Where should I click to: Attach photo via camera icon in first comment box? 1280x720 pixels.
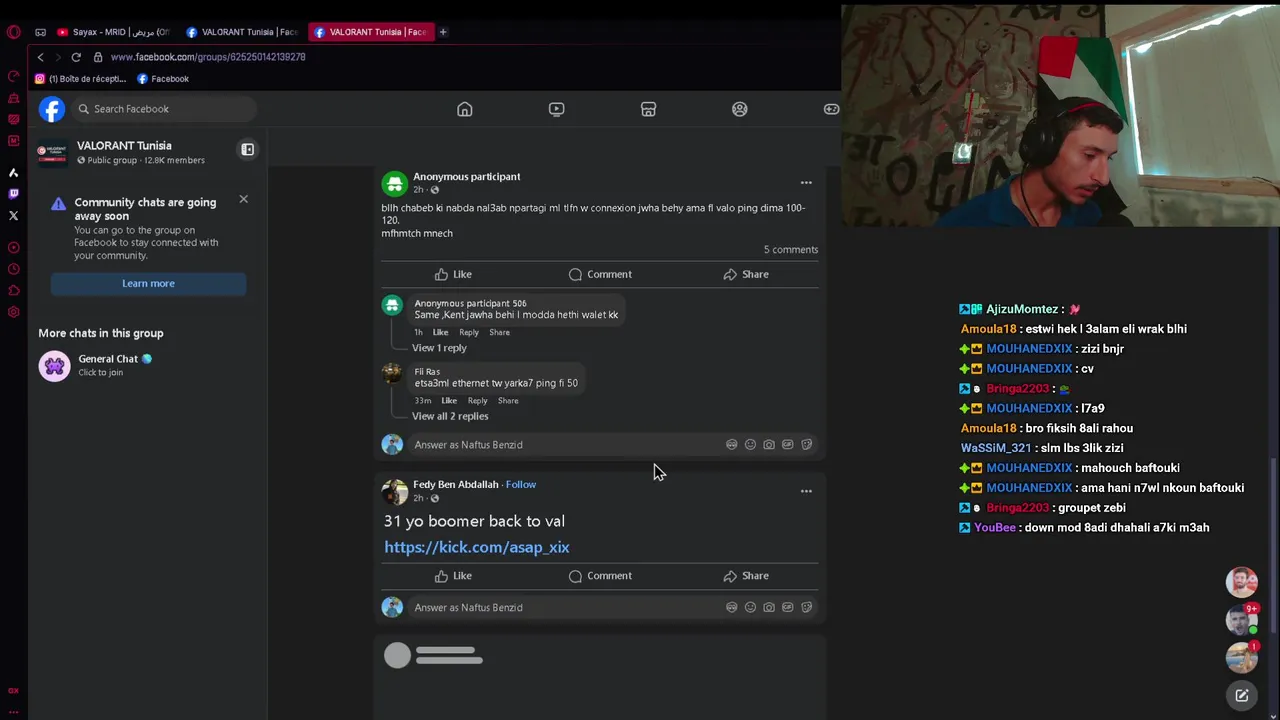(769, 445)
